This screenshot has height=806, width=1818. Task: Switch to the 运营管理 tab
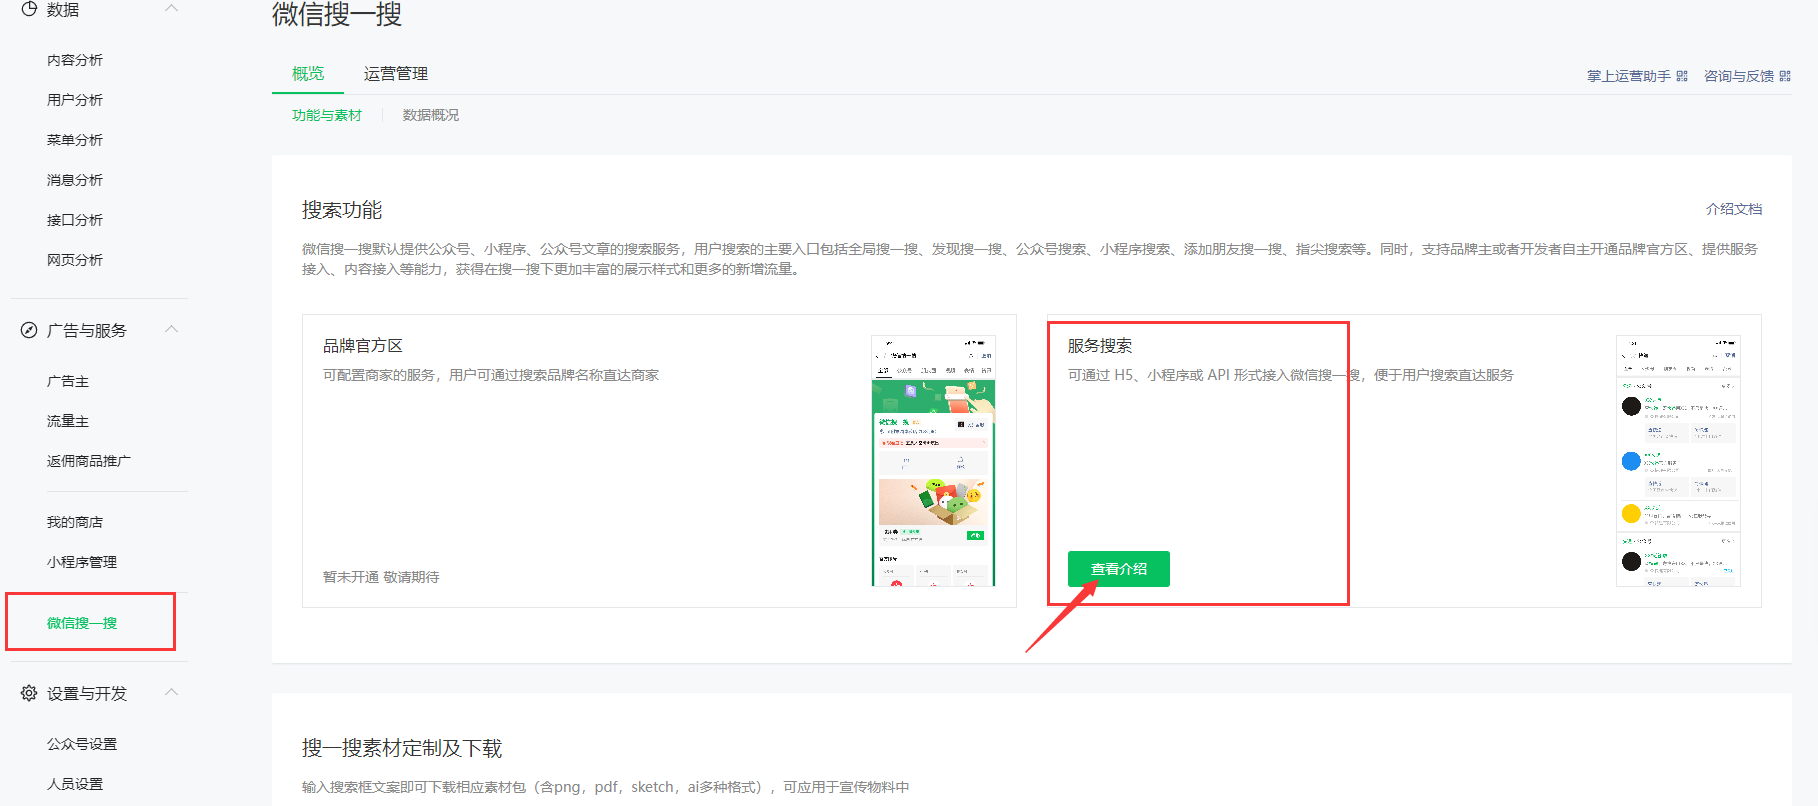coord(396,74)
